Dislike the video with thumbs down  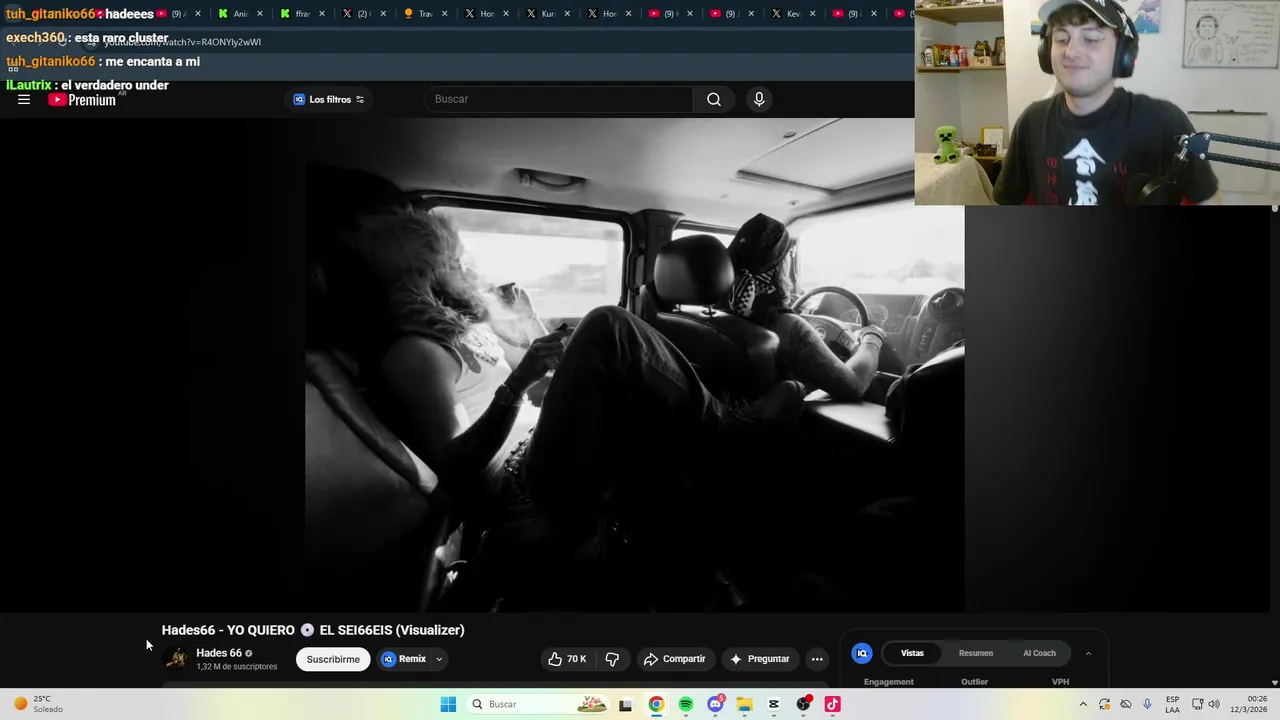(x=612, y=659)
